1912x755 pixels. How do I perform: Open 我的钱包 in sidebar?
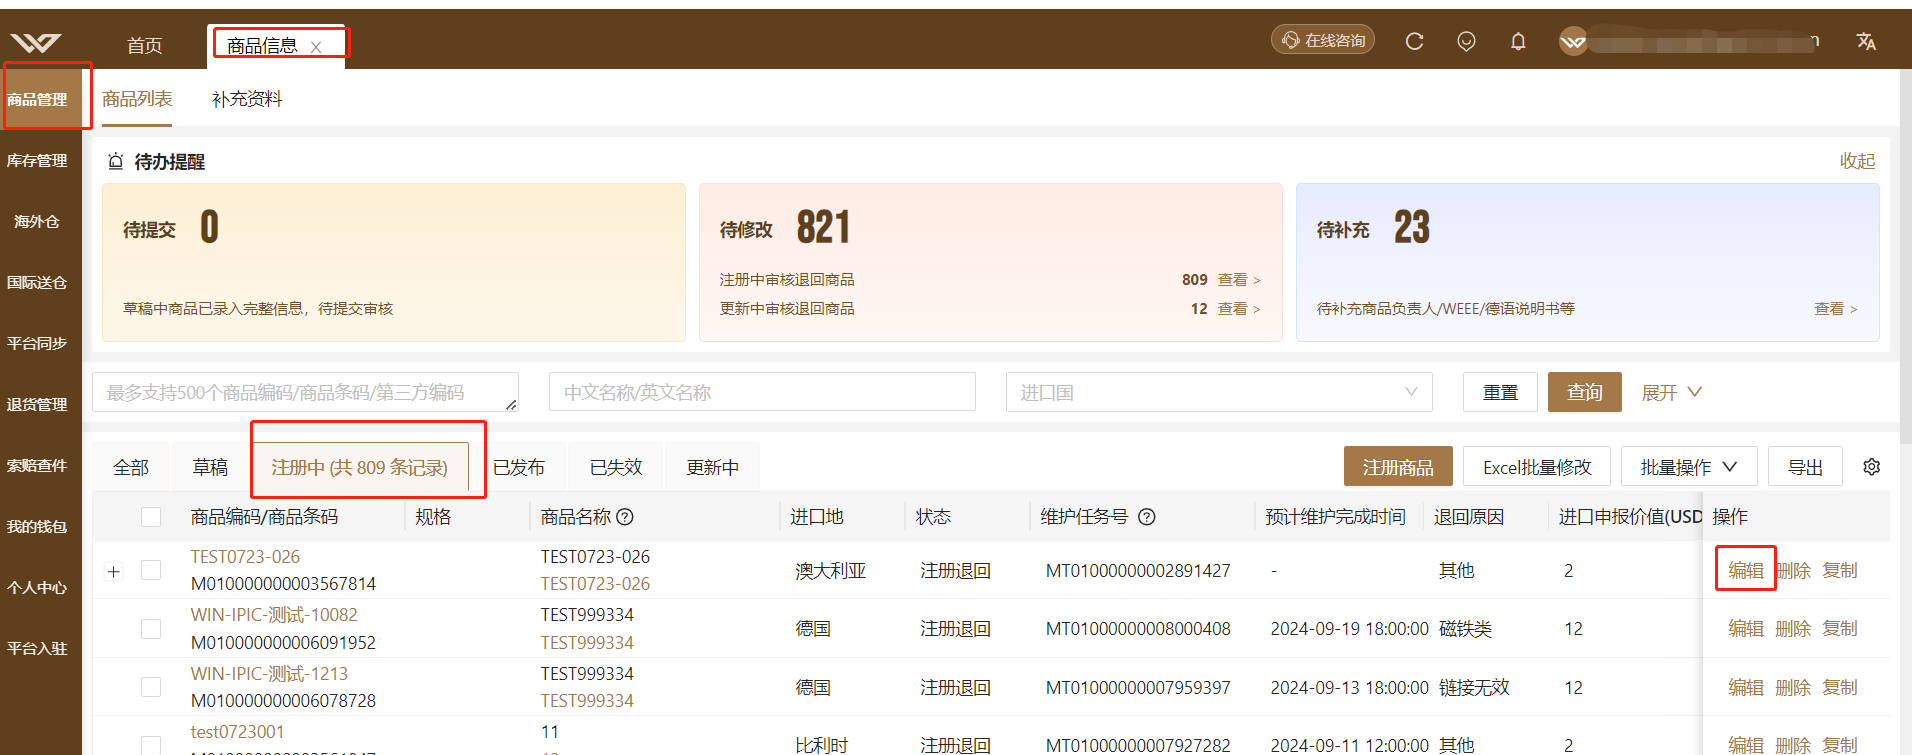[38, 526]
